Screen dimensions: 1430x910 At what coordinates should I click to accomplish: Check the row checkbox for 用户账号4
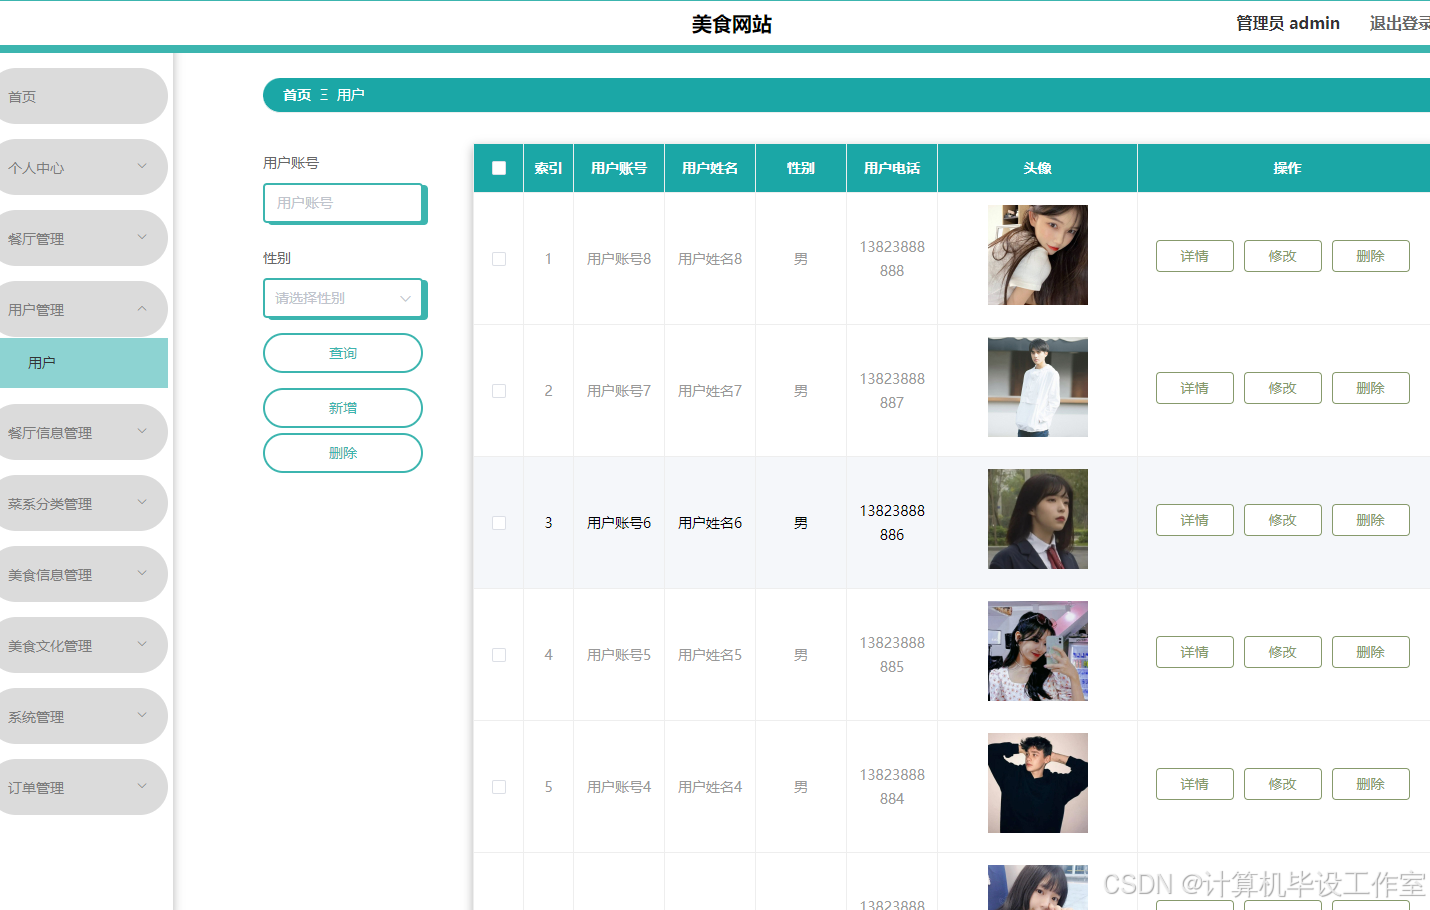coord(499,787)
